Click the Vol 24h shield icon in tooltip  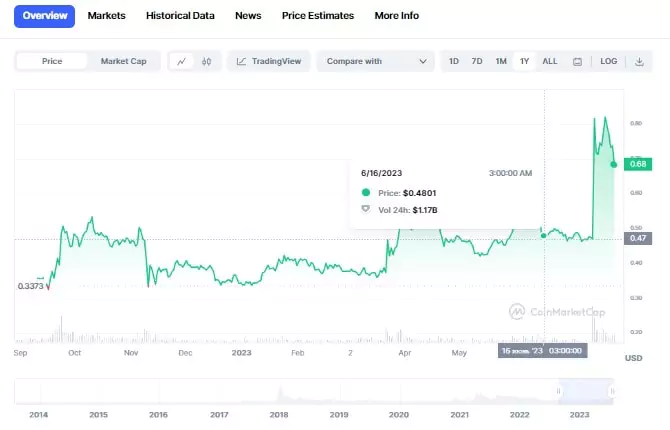(366, 210)
